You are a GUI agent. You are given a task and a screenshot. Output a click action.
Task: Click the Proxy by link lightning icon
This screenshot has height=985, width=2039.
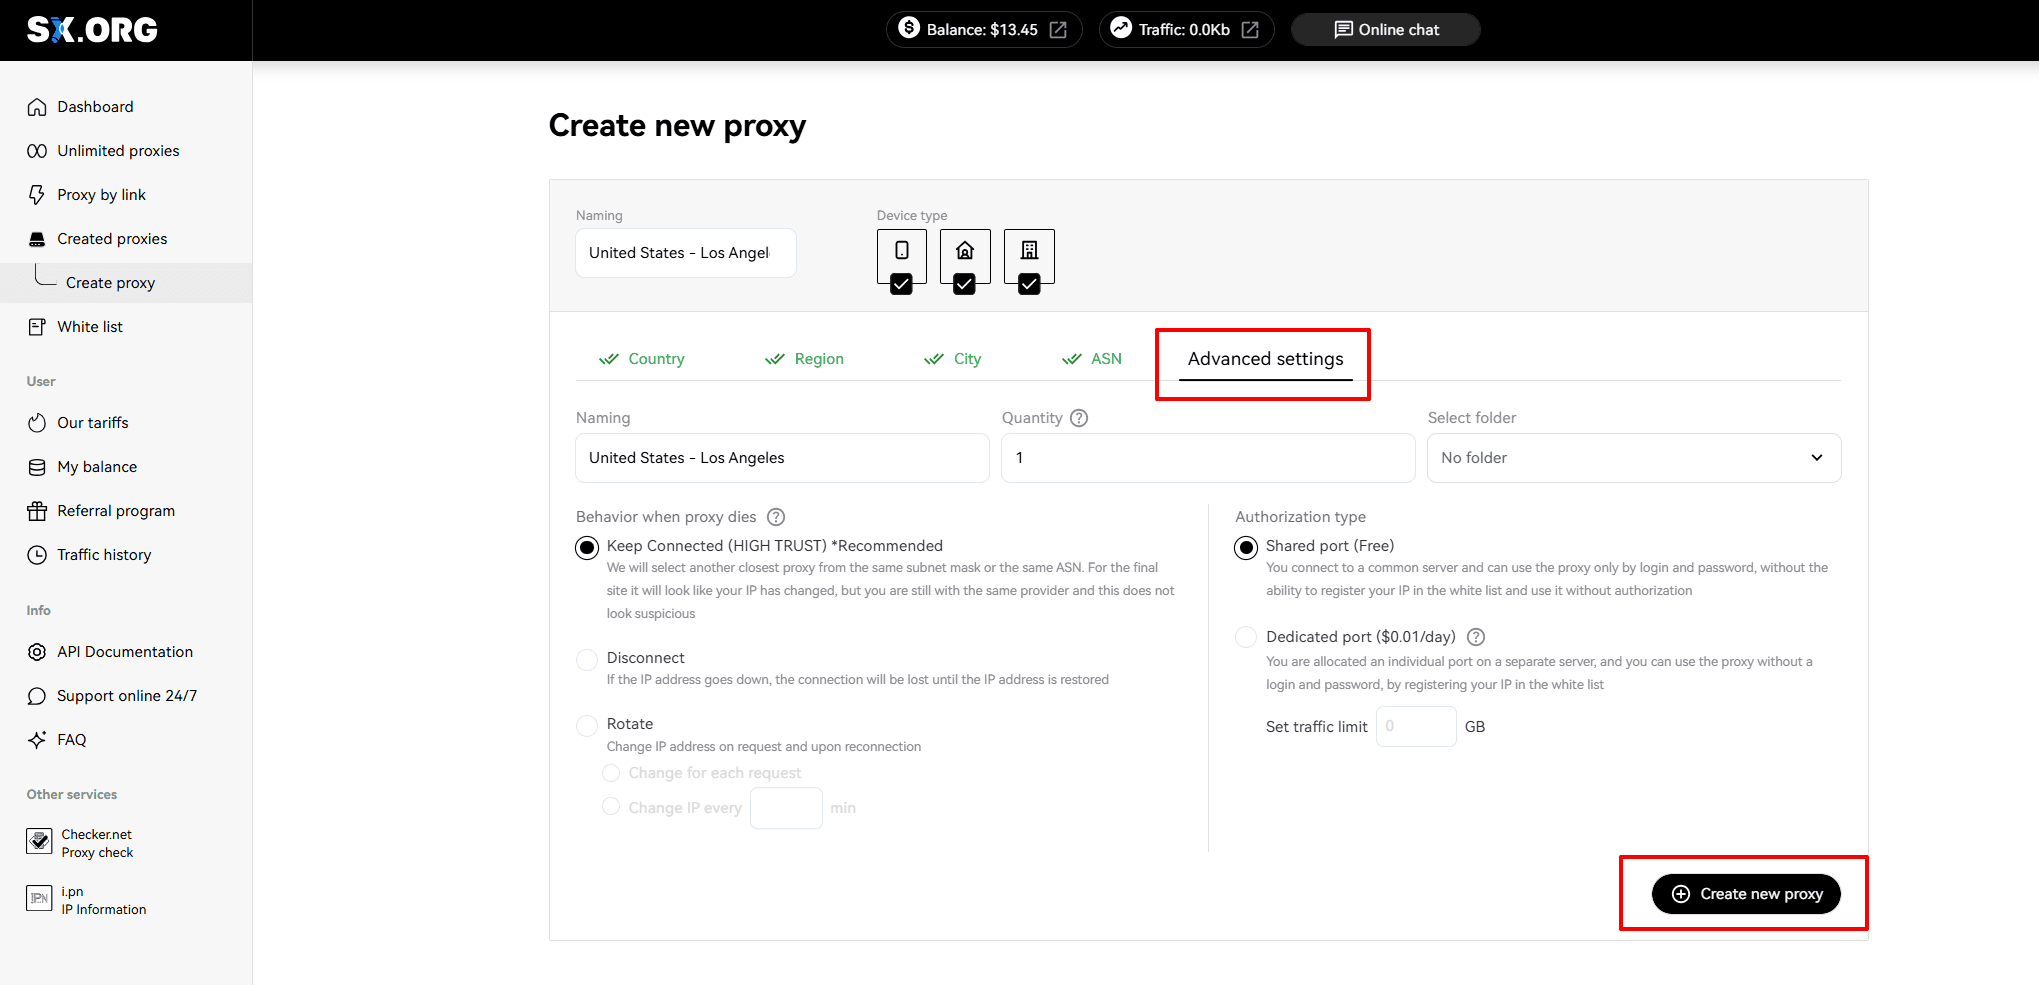[x=37, y=195]
